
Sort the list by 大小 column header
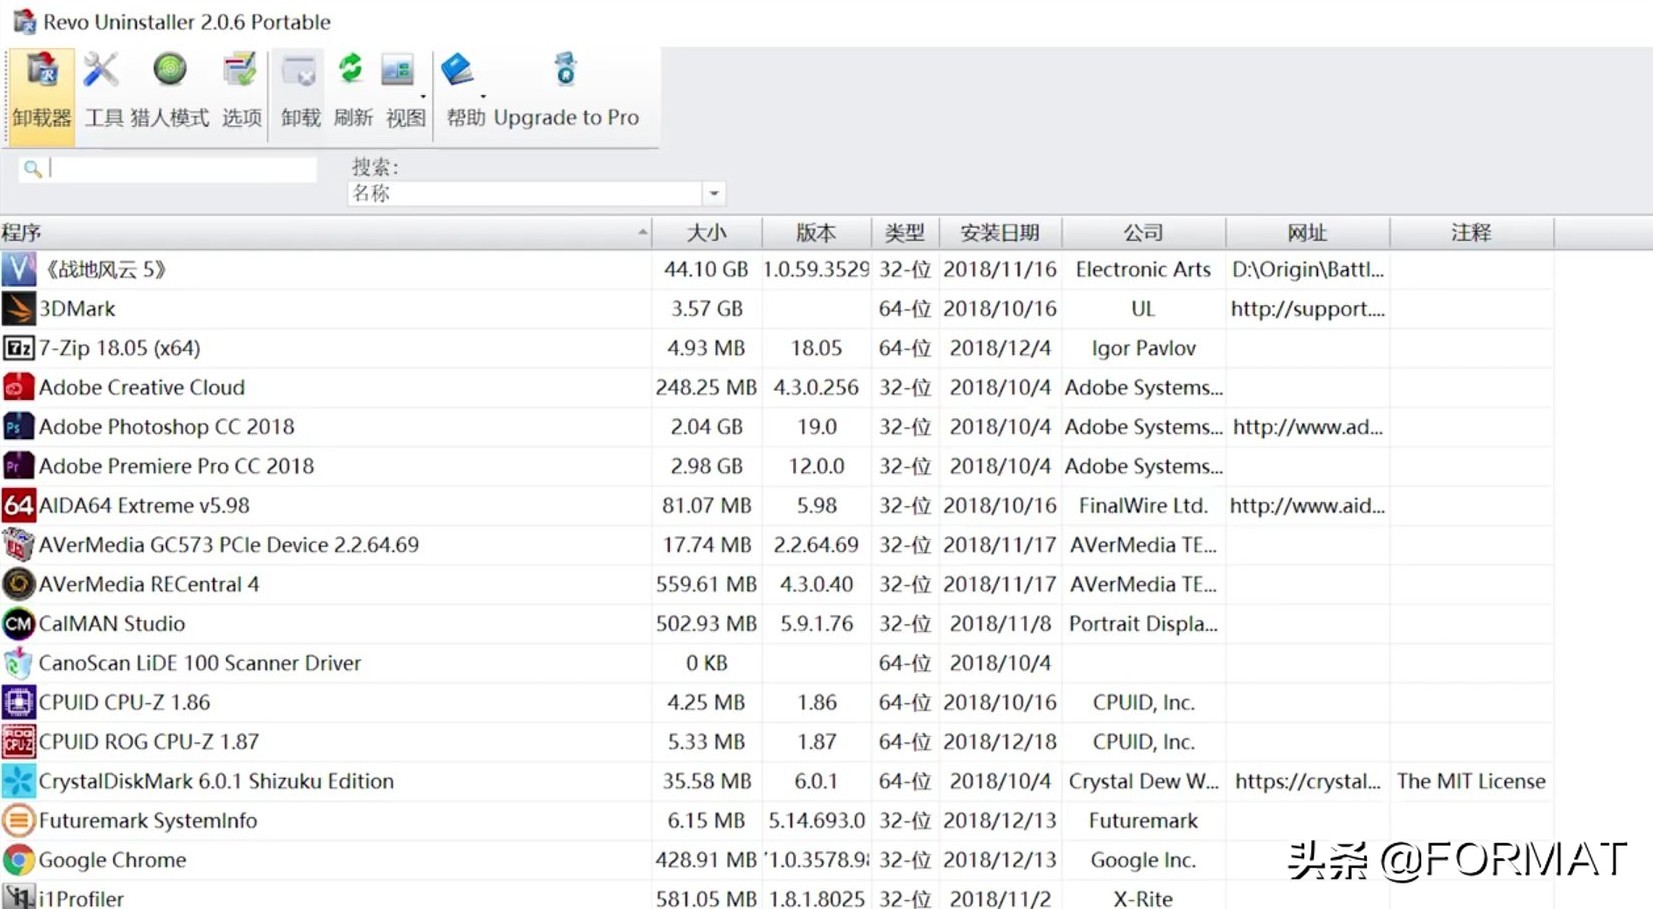706,233
